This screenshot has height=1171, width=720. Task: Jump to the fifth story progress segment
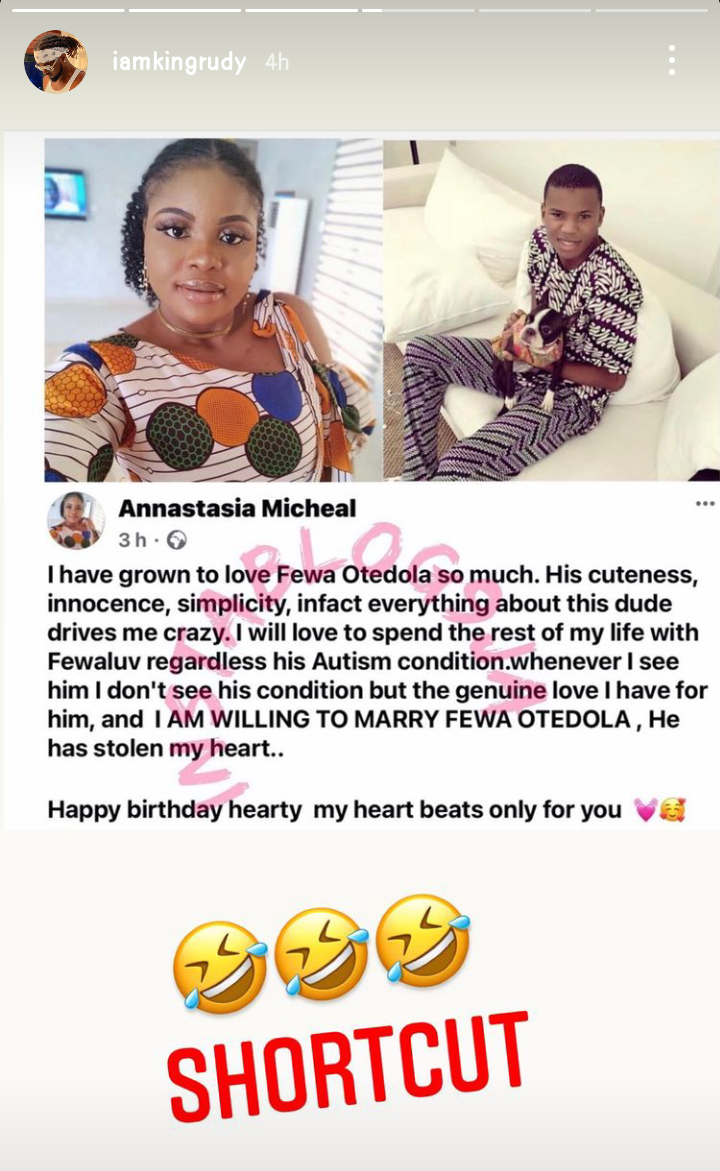(x=535, y=10)
